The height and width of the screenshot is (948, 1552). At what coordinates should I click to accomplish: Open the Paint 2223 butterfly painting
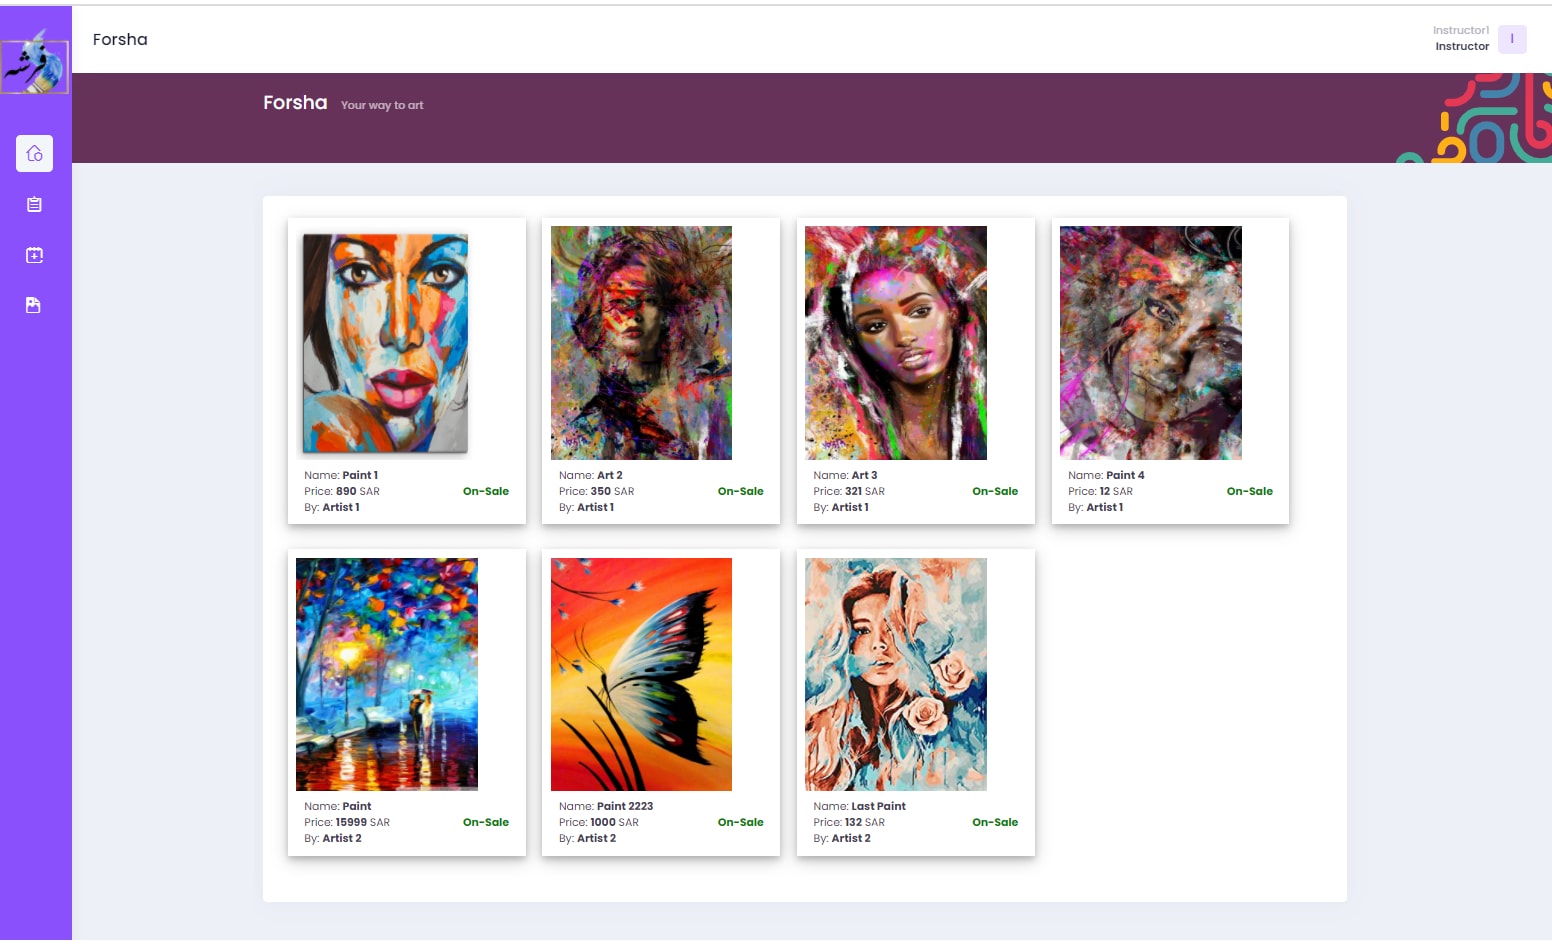(641, 674)
